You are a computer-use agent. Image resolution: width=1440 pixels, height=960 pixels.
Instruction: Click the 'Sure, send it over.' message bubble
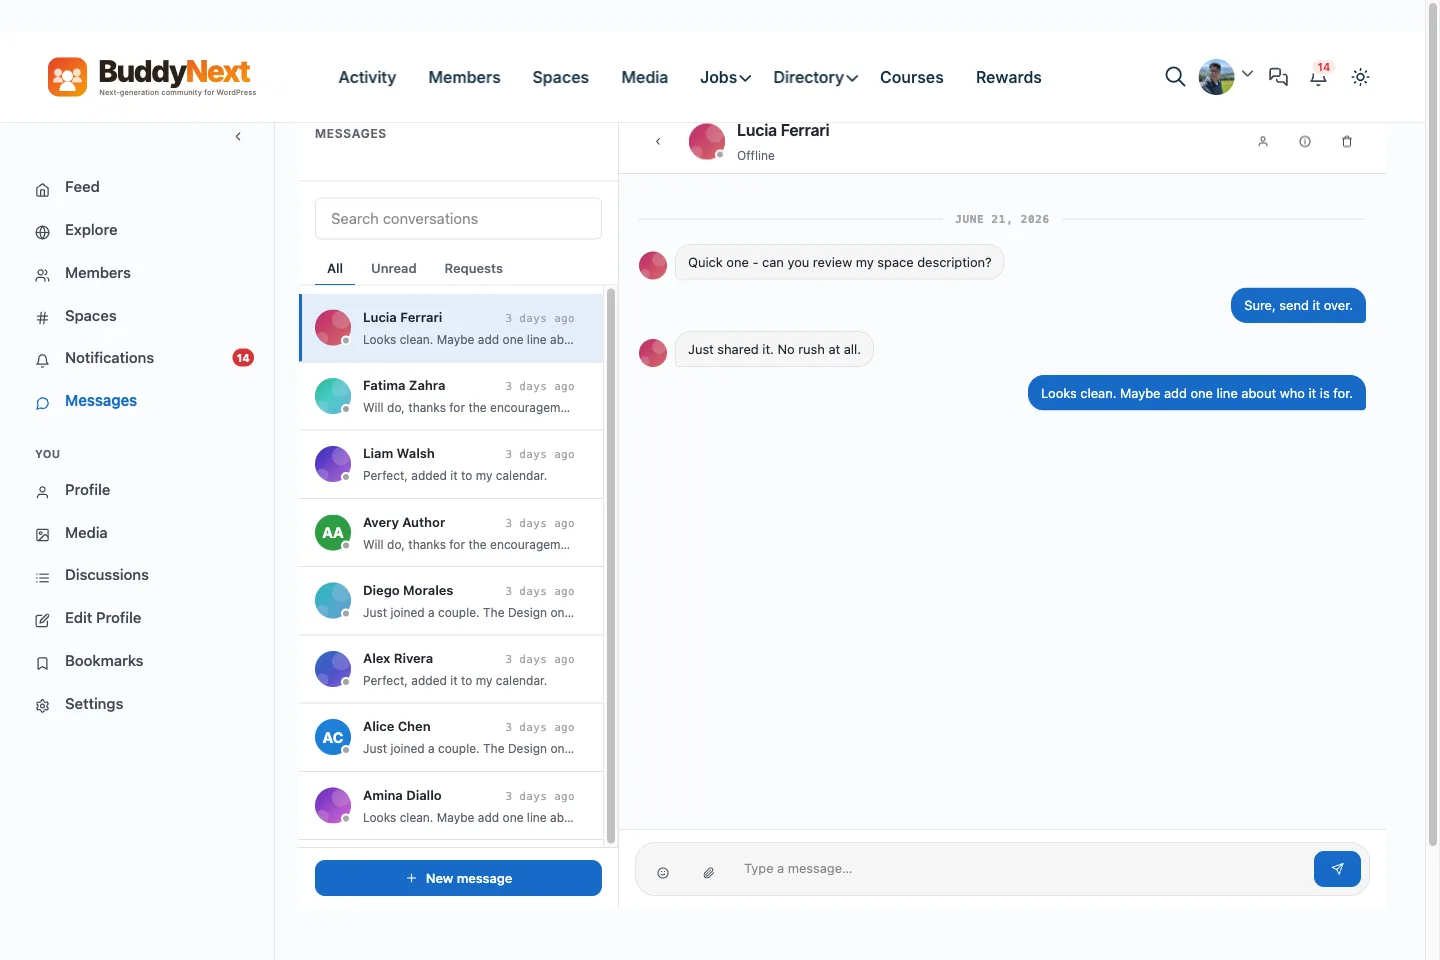click(x=1298, y=306)
